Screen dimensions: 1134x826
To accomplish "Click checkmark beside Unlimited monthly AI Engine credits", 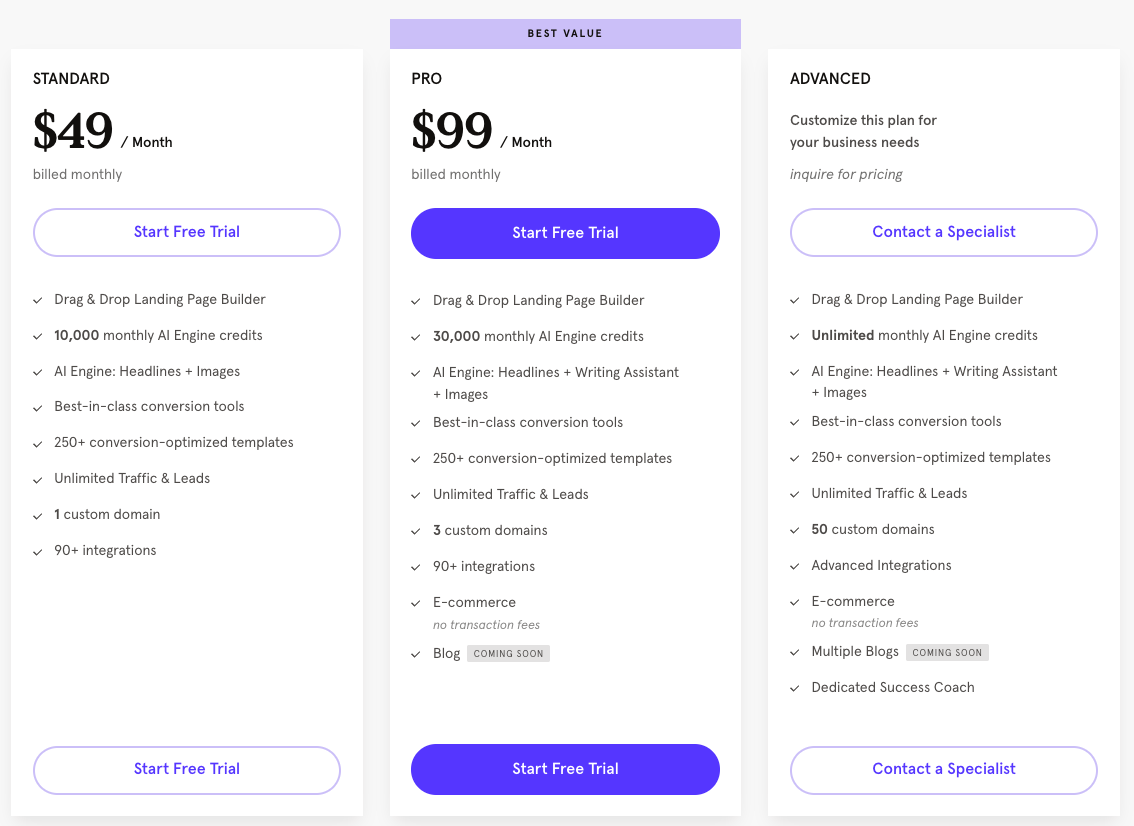I will (795, 336).
